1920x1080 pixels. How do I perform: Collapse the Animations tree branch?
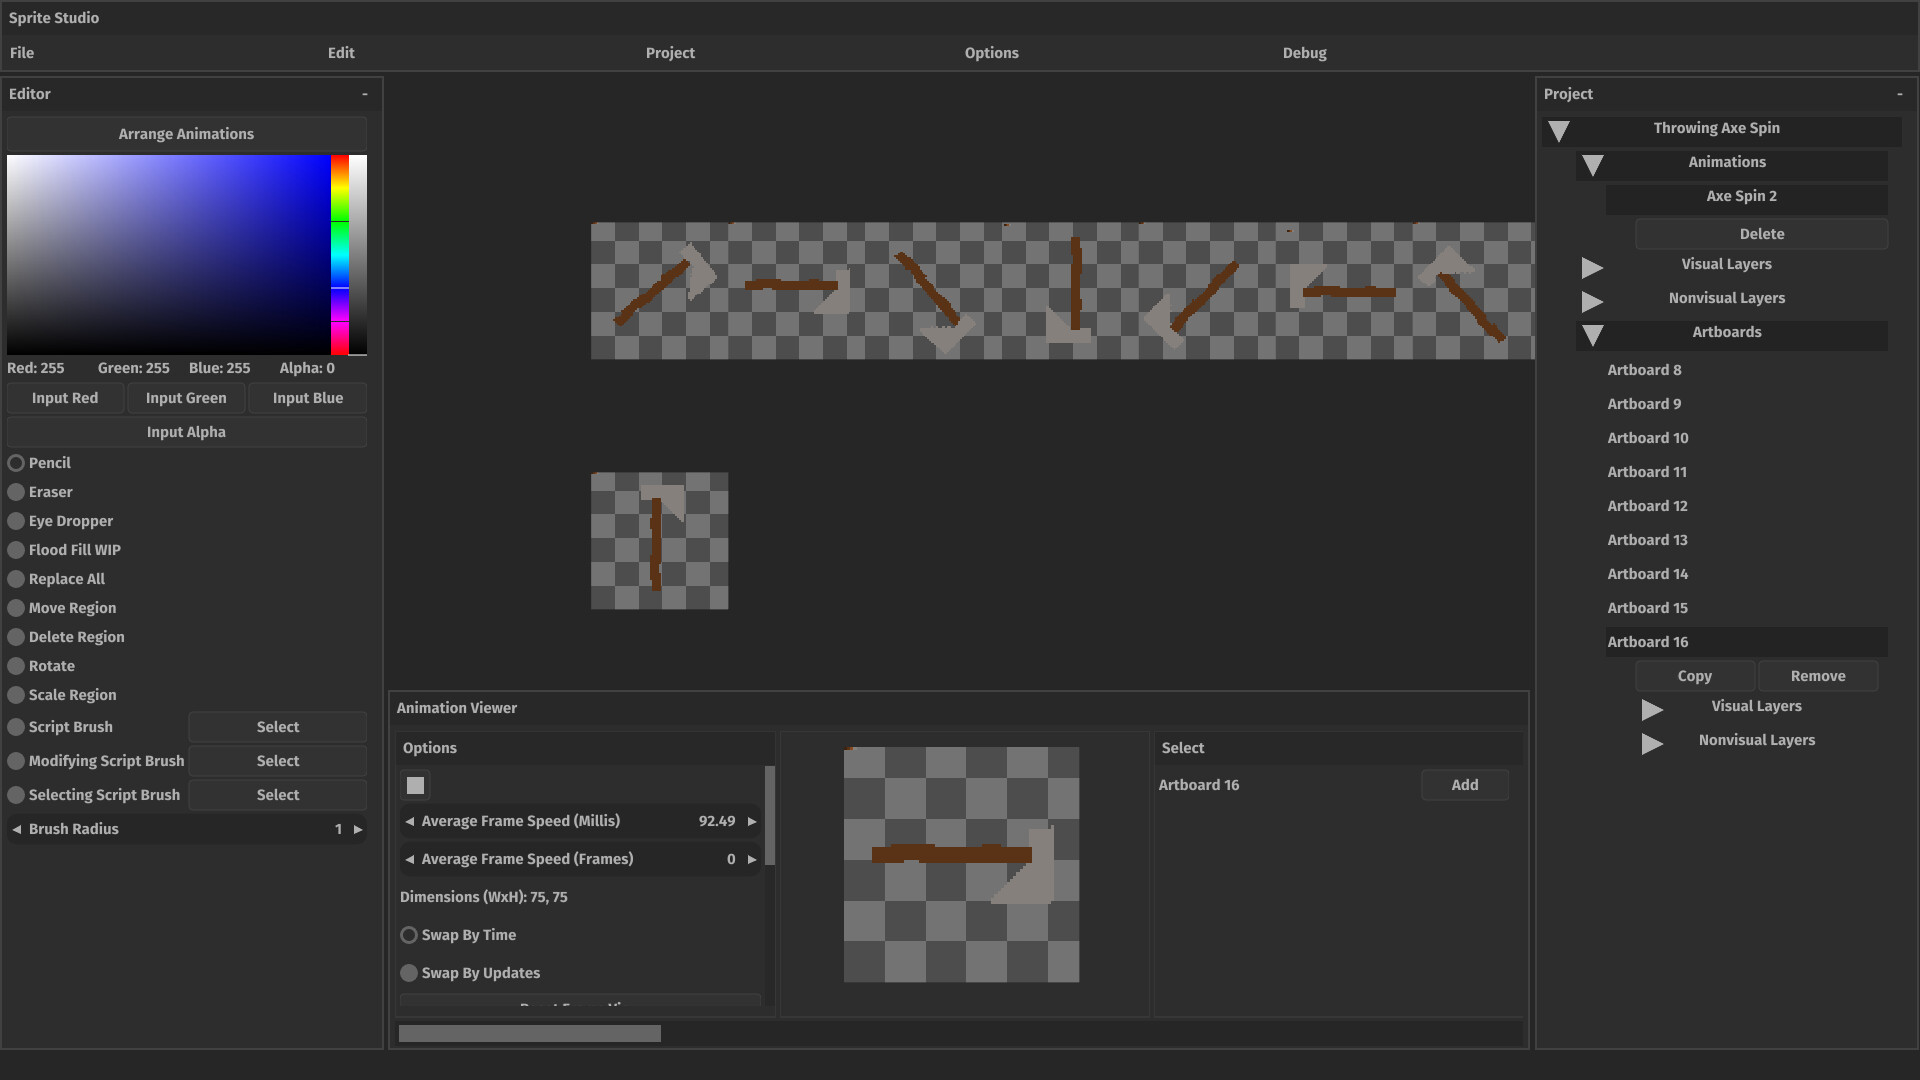1593,165
